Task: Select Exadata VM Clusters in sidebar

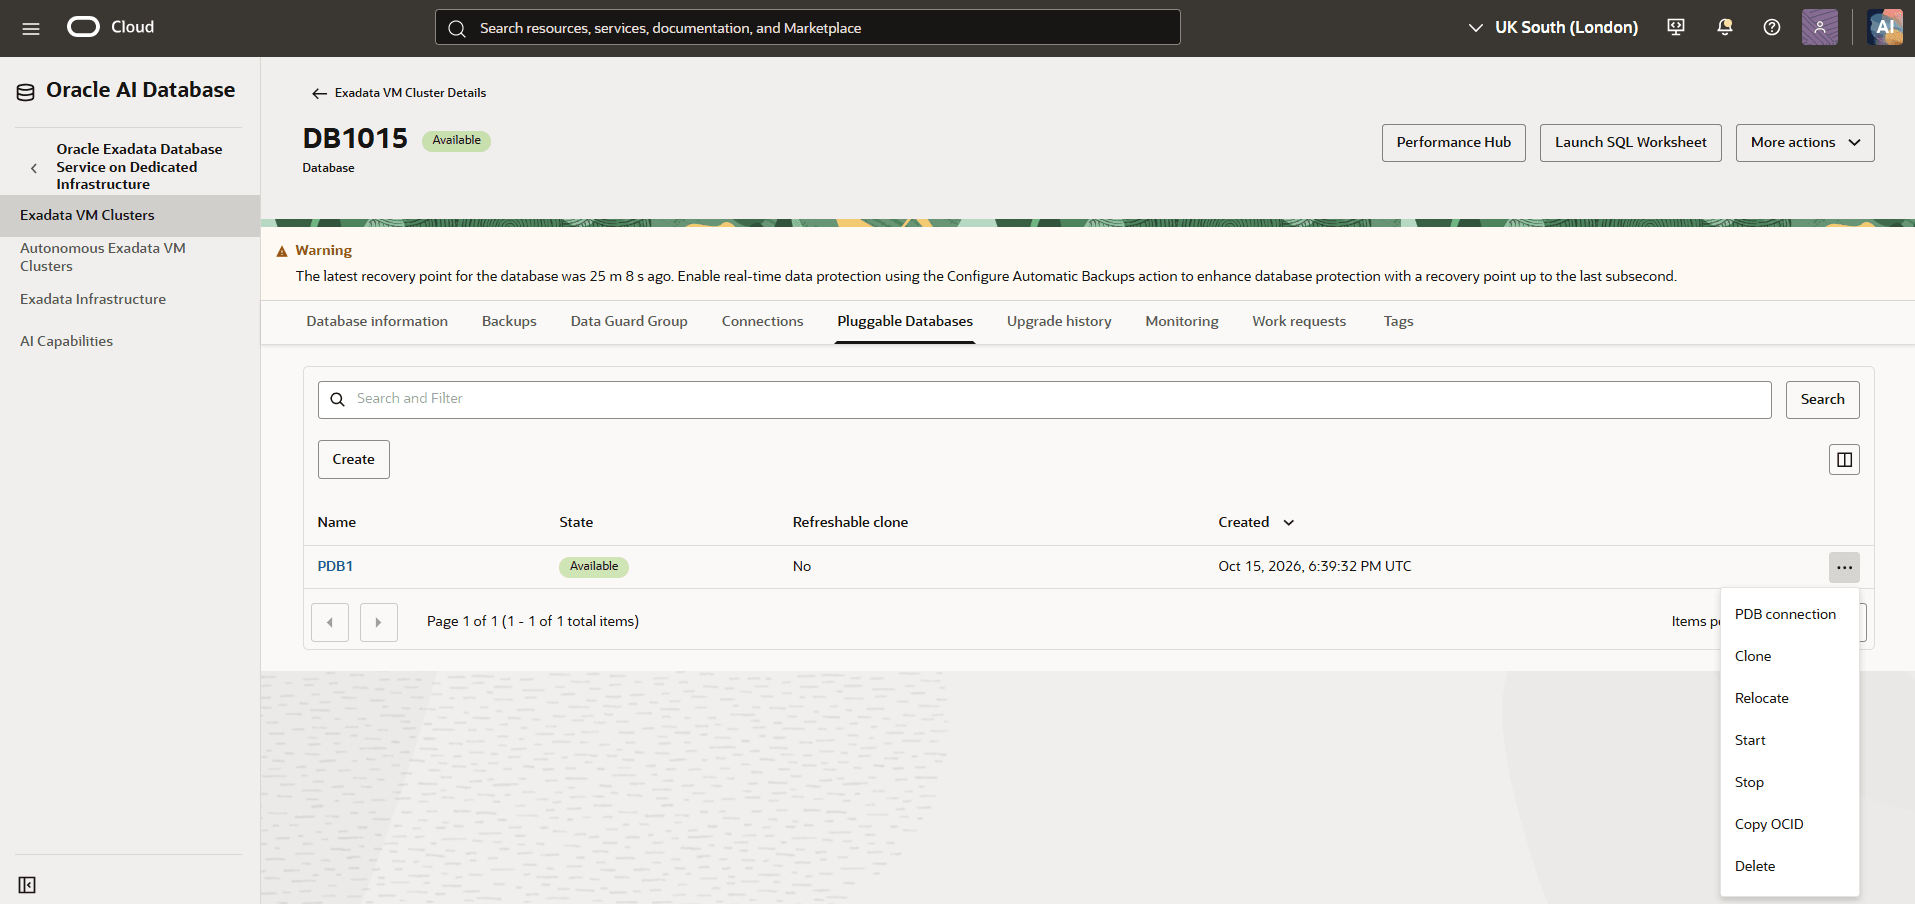Action: (130, 216)
